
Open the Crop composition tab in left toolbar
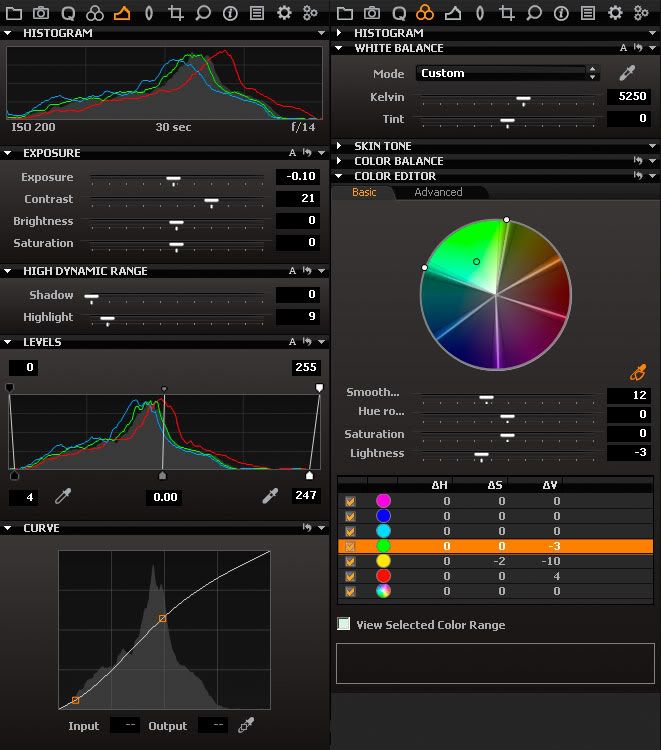tap(176, 13)
